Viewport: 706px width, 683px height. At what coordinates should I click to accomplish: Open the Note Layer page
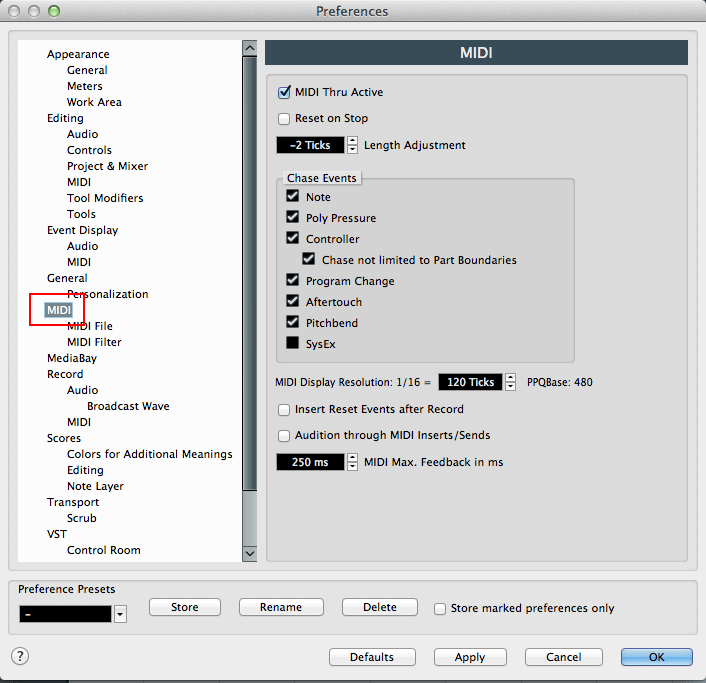pos(95,486)
